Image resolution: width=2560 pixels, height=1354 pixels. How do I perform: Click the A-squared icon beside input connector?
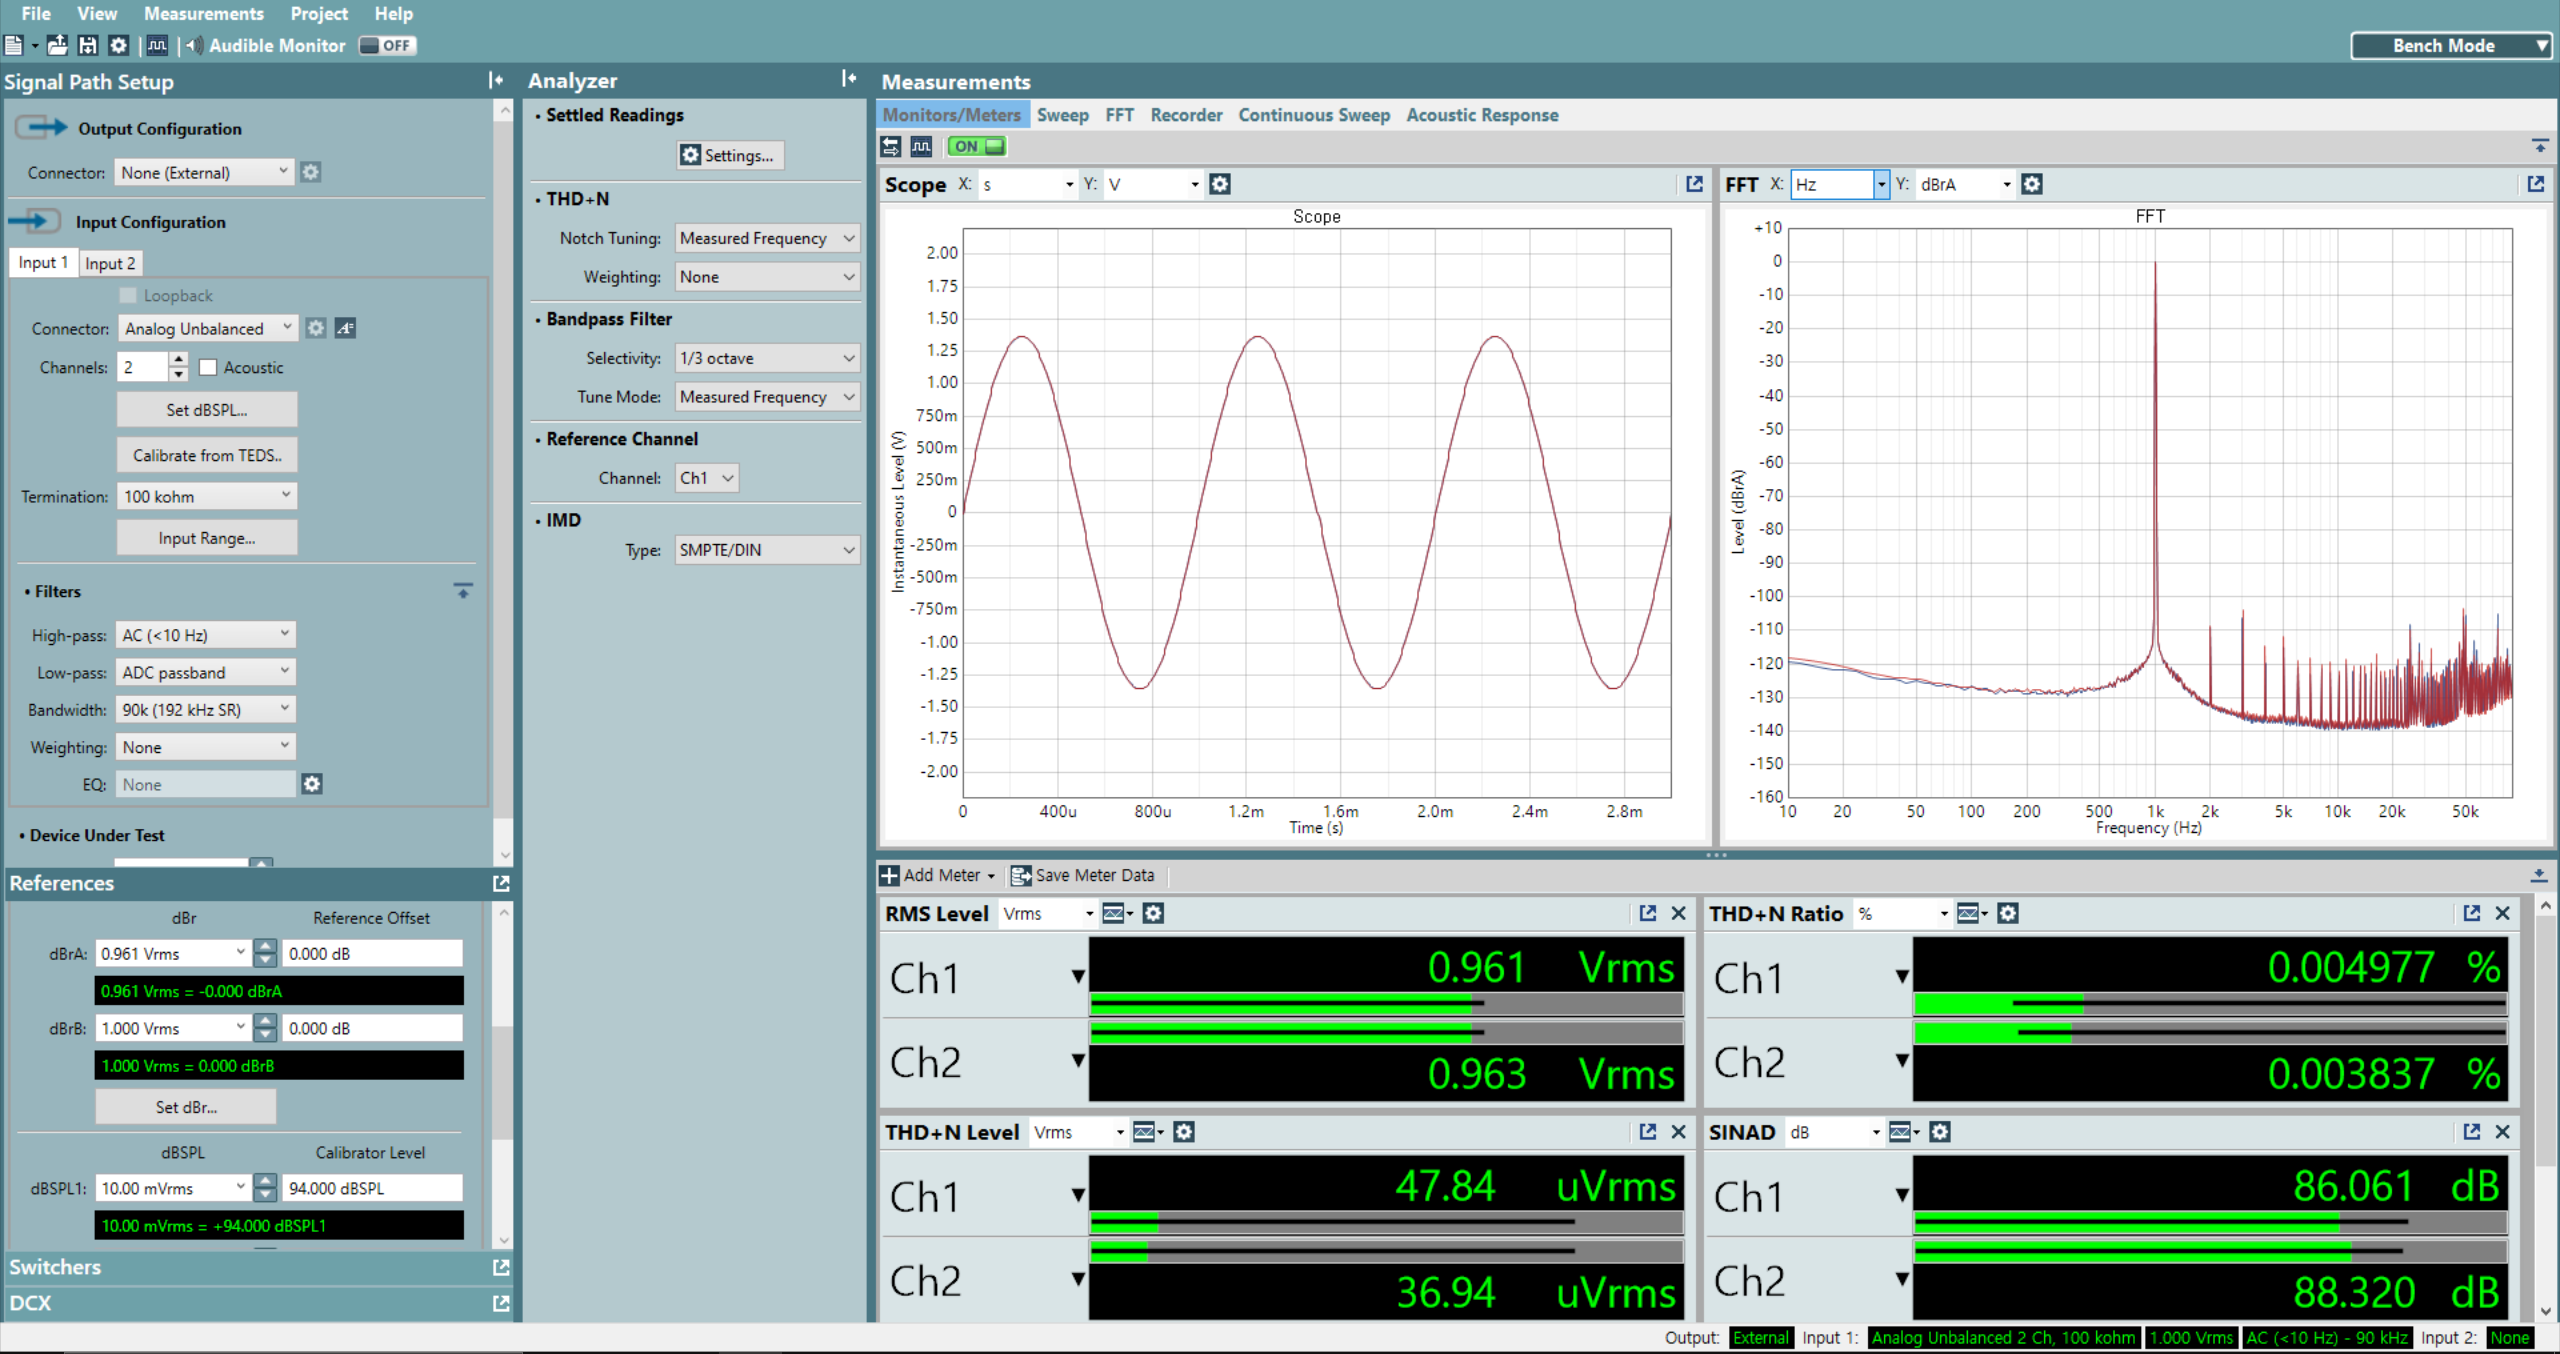[x=346, y=328]
